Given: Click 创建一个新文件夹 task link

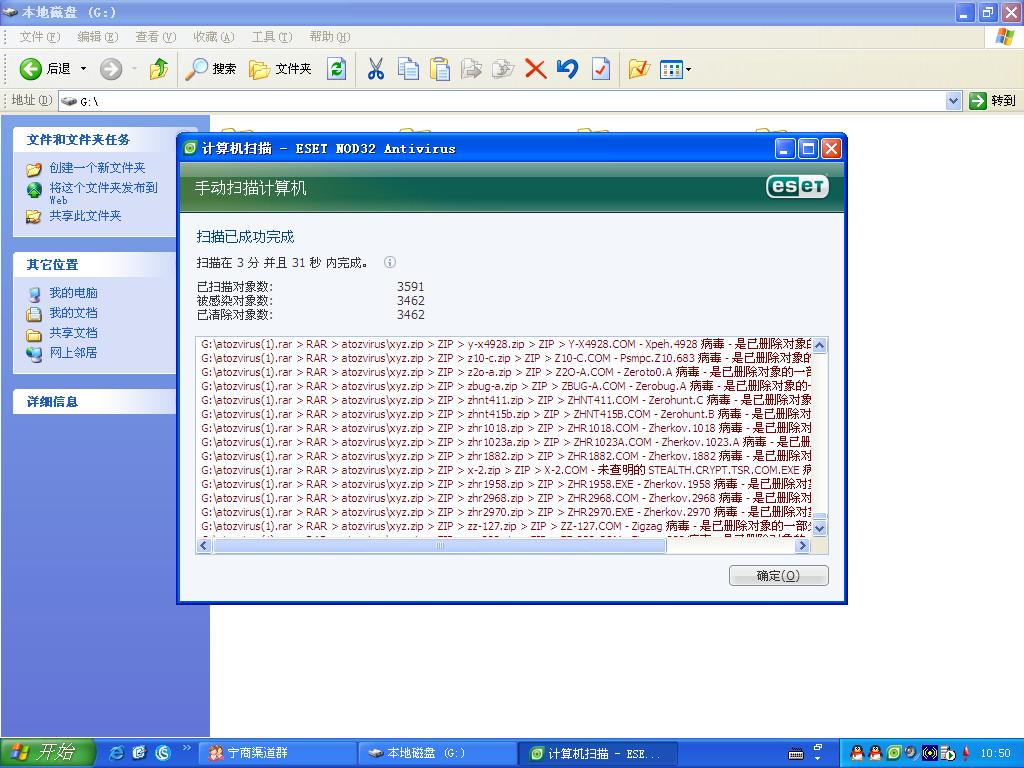Looking at the screenshot, I should point(97,168).
